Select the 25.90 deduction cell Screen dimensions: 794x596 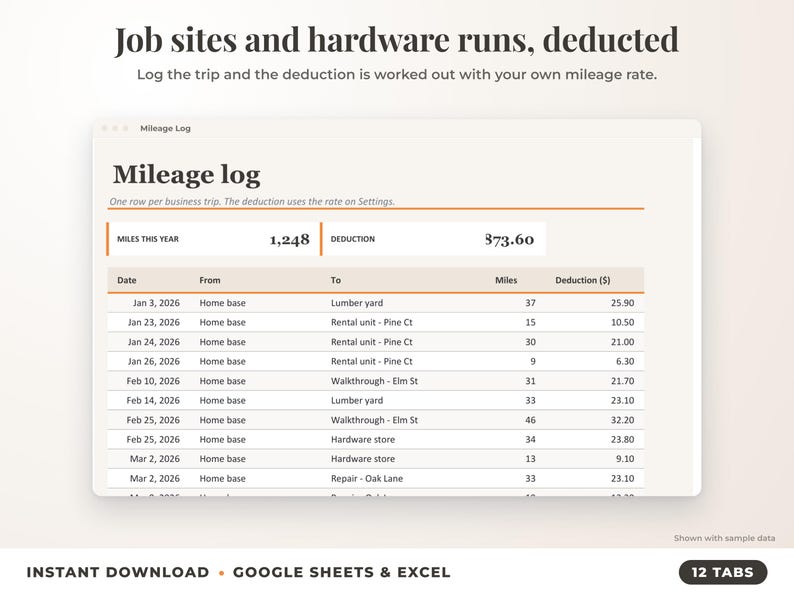(x=622, y=303)
